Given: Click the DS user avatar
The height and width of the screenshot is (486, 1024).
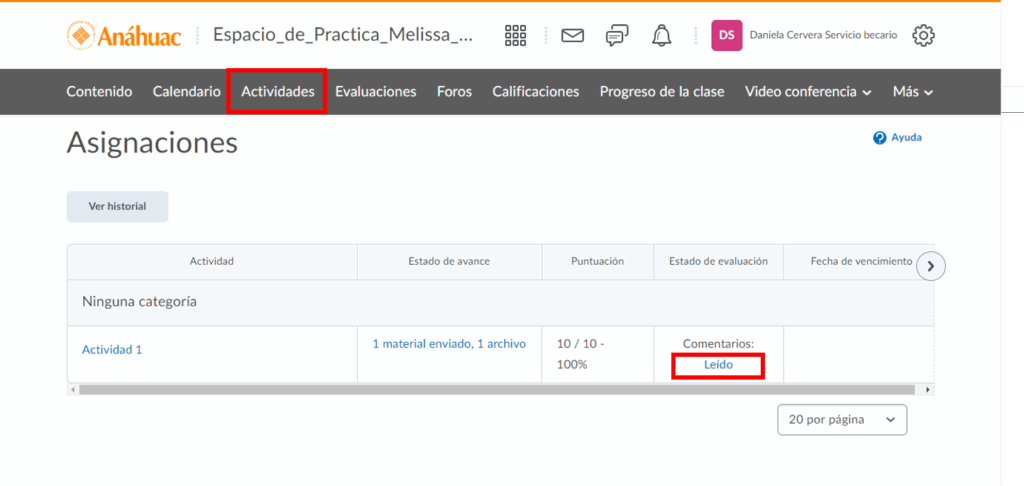Looking at the screenshot, I should coord(727,36).
